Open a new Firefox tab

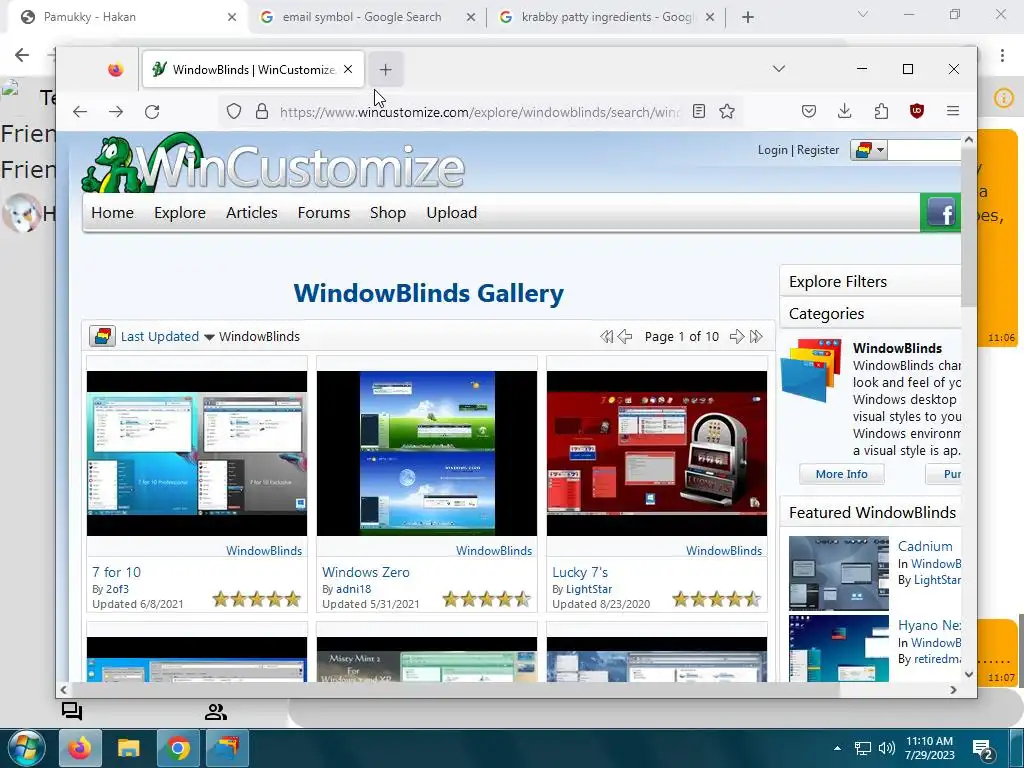[385, 69]
